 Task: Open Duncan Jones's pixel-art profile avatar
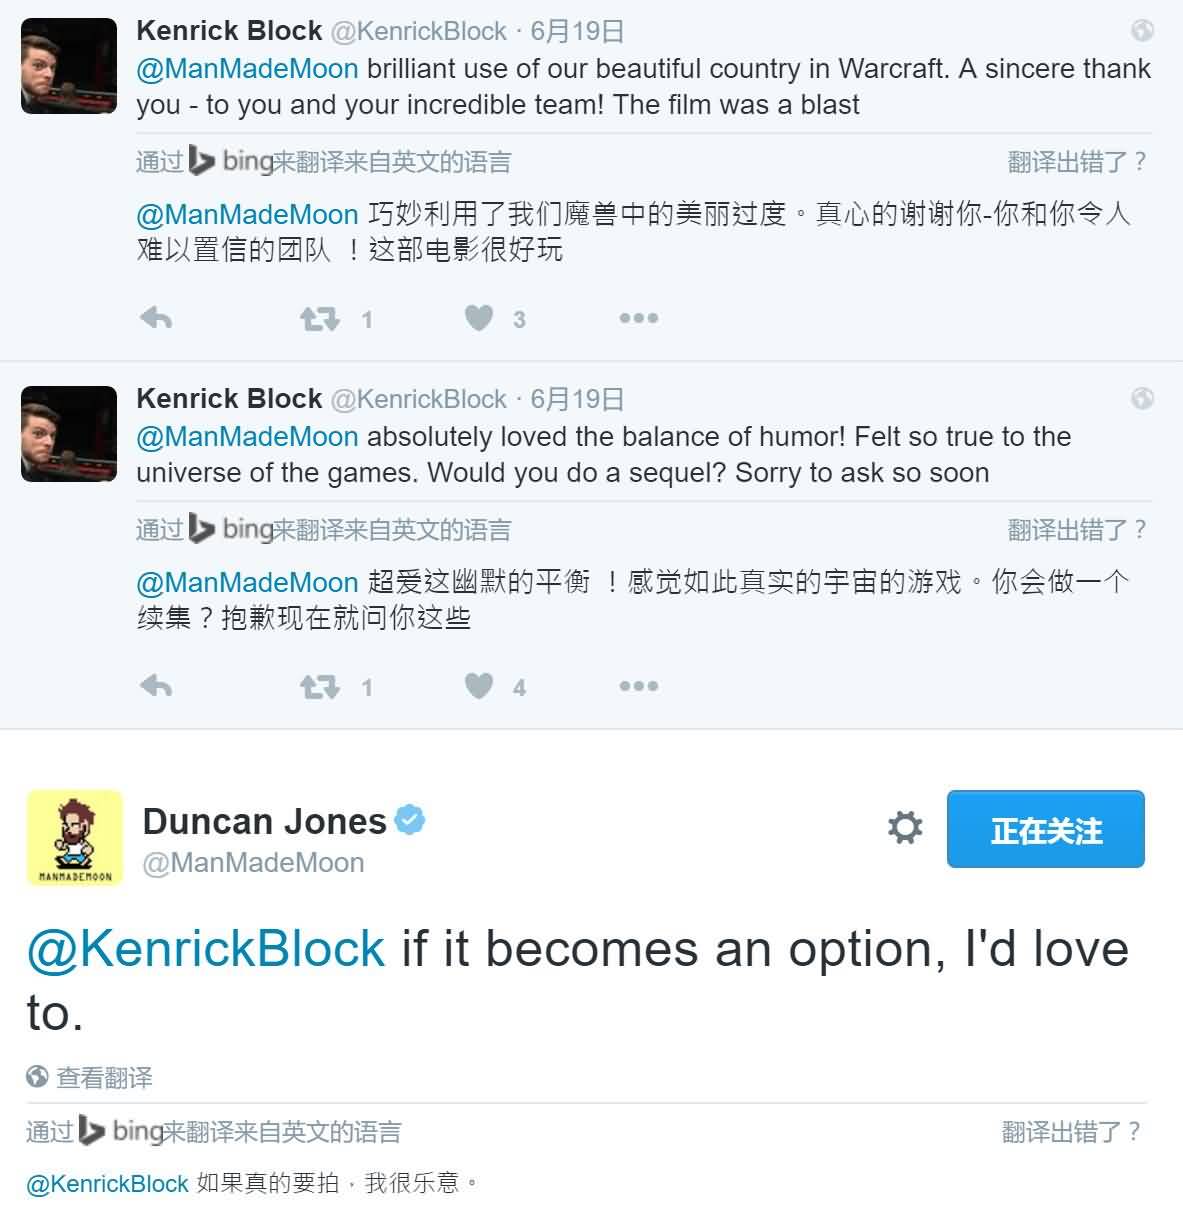click(x=74, y=837)
